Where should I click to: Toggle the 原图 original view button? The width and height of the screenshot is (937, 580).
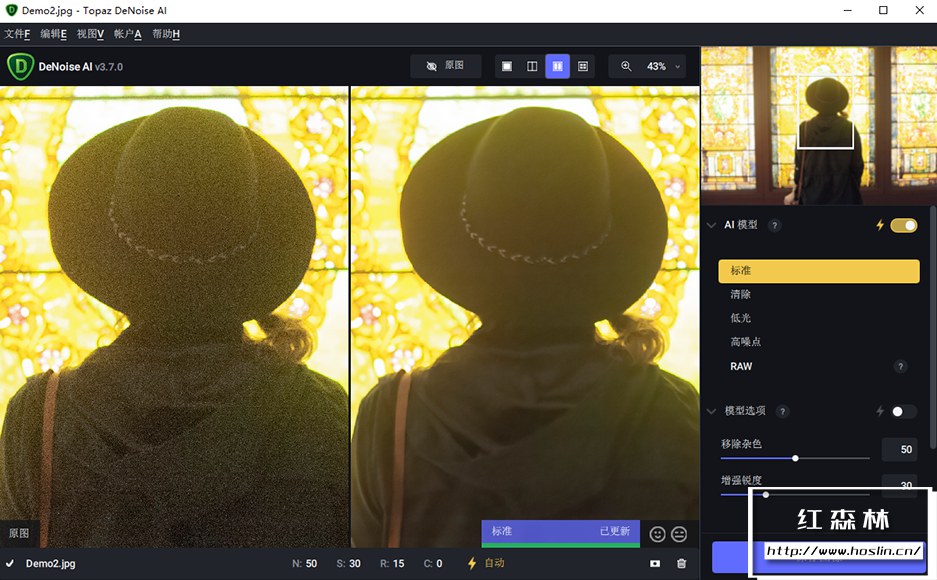point(445,66)
